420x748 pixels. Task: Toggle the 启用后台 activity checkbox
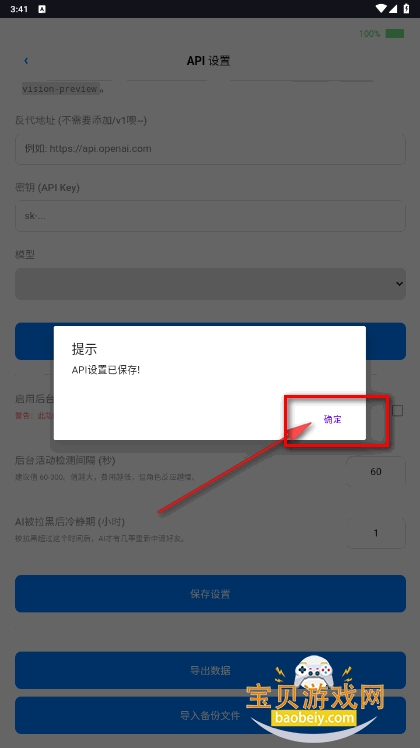point(397,410)
